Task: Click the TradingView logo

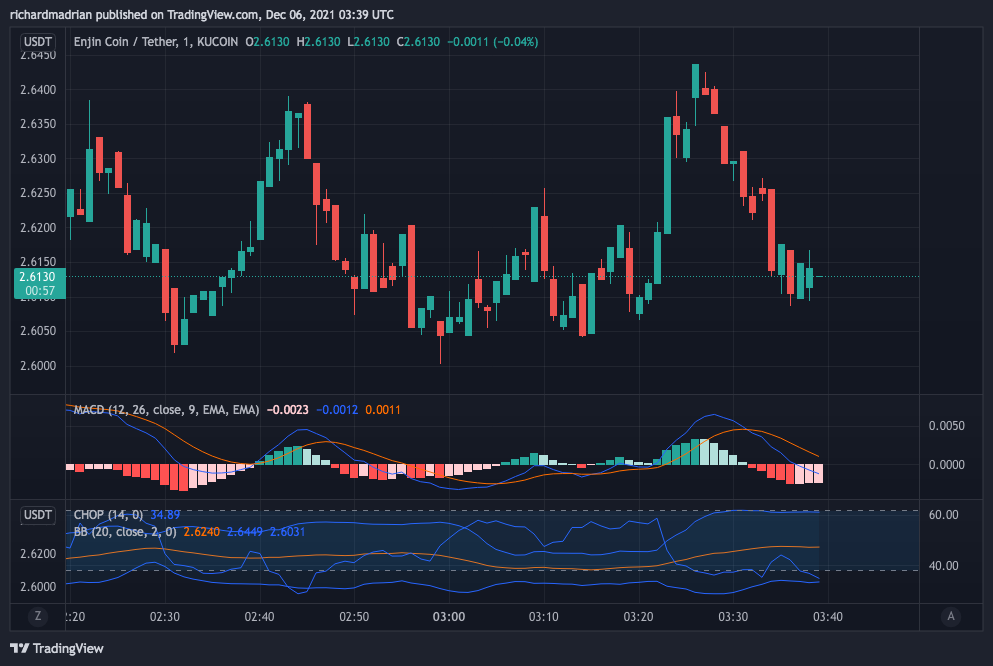Action: point(57,648)
